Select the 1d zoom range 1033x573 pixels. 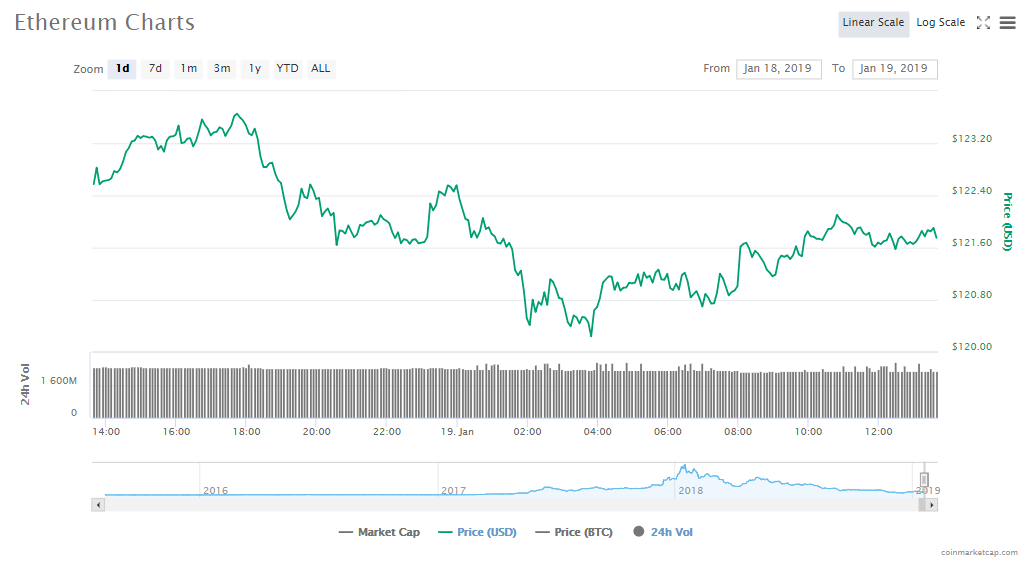click(x=122, y=69)
